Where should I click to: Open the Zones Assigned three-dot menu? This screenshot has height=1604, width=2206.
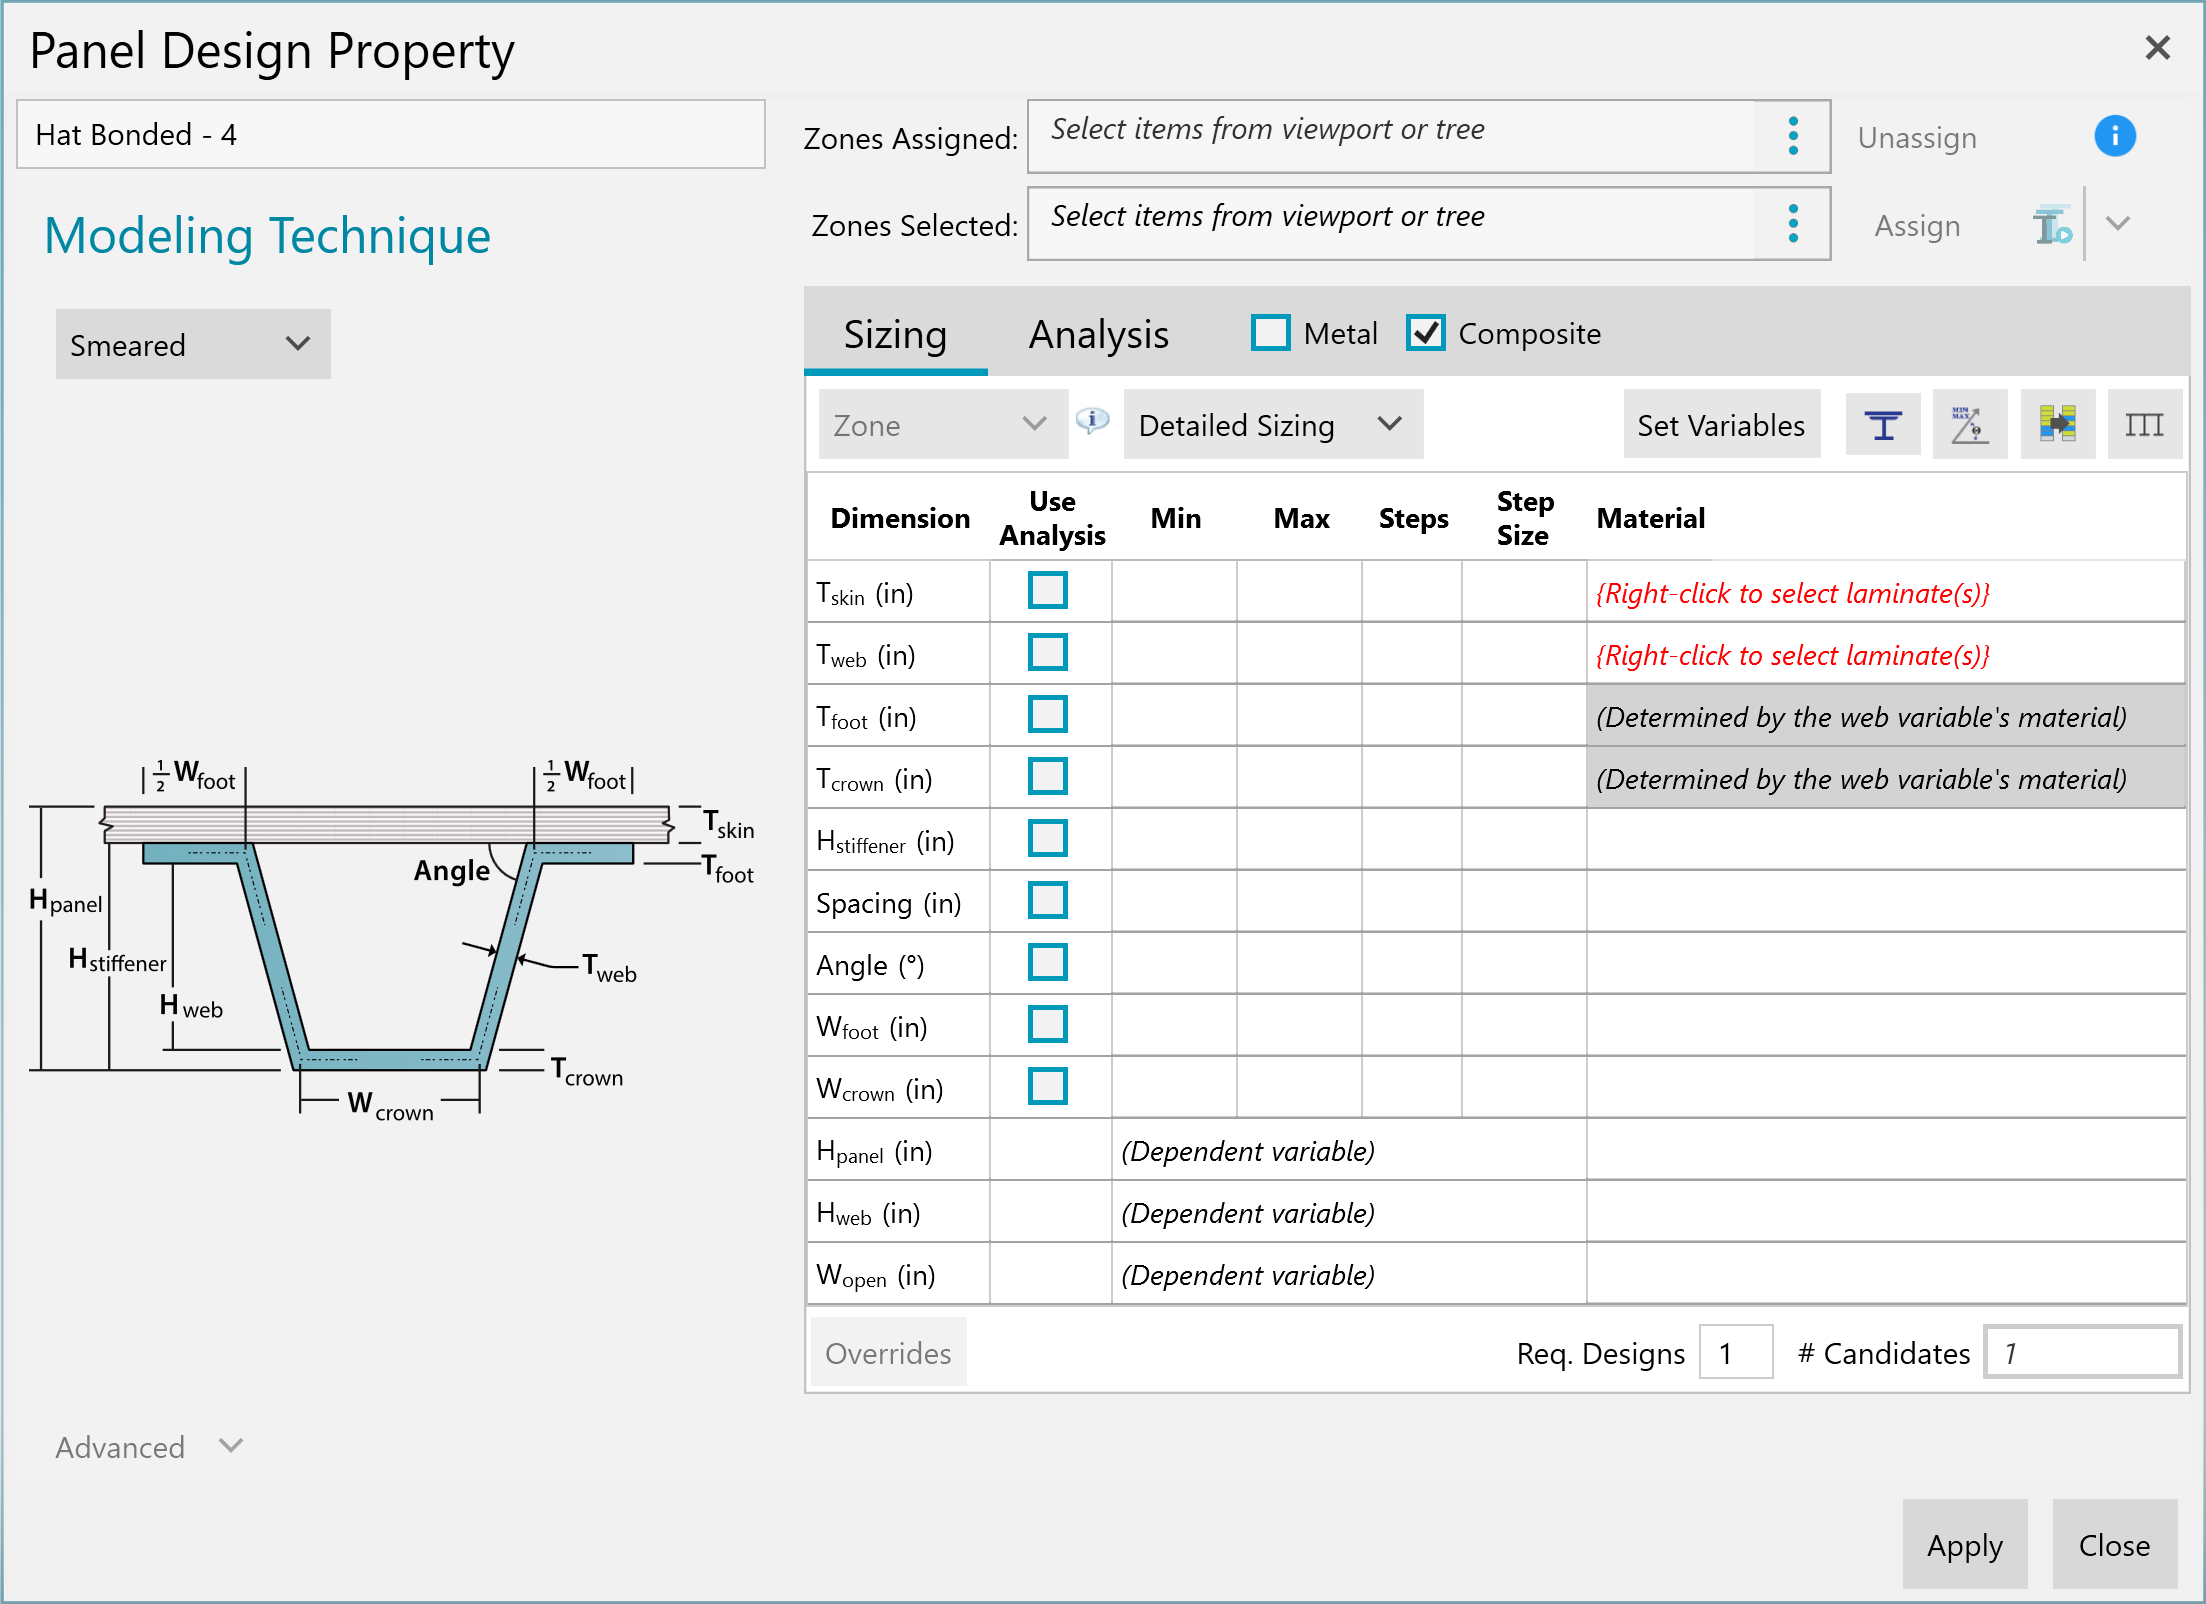(x=1793, y=136)
